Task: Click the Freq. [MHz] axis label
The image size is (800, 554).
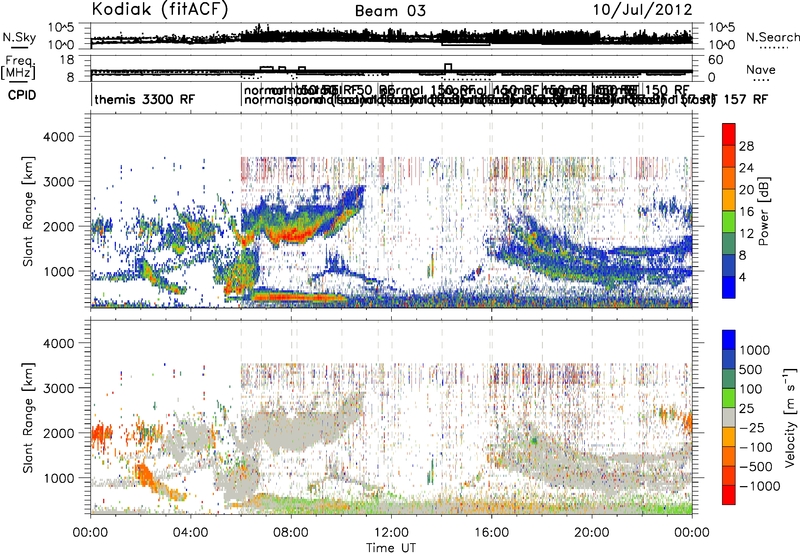Action: click(18, 67)
